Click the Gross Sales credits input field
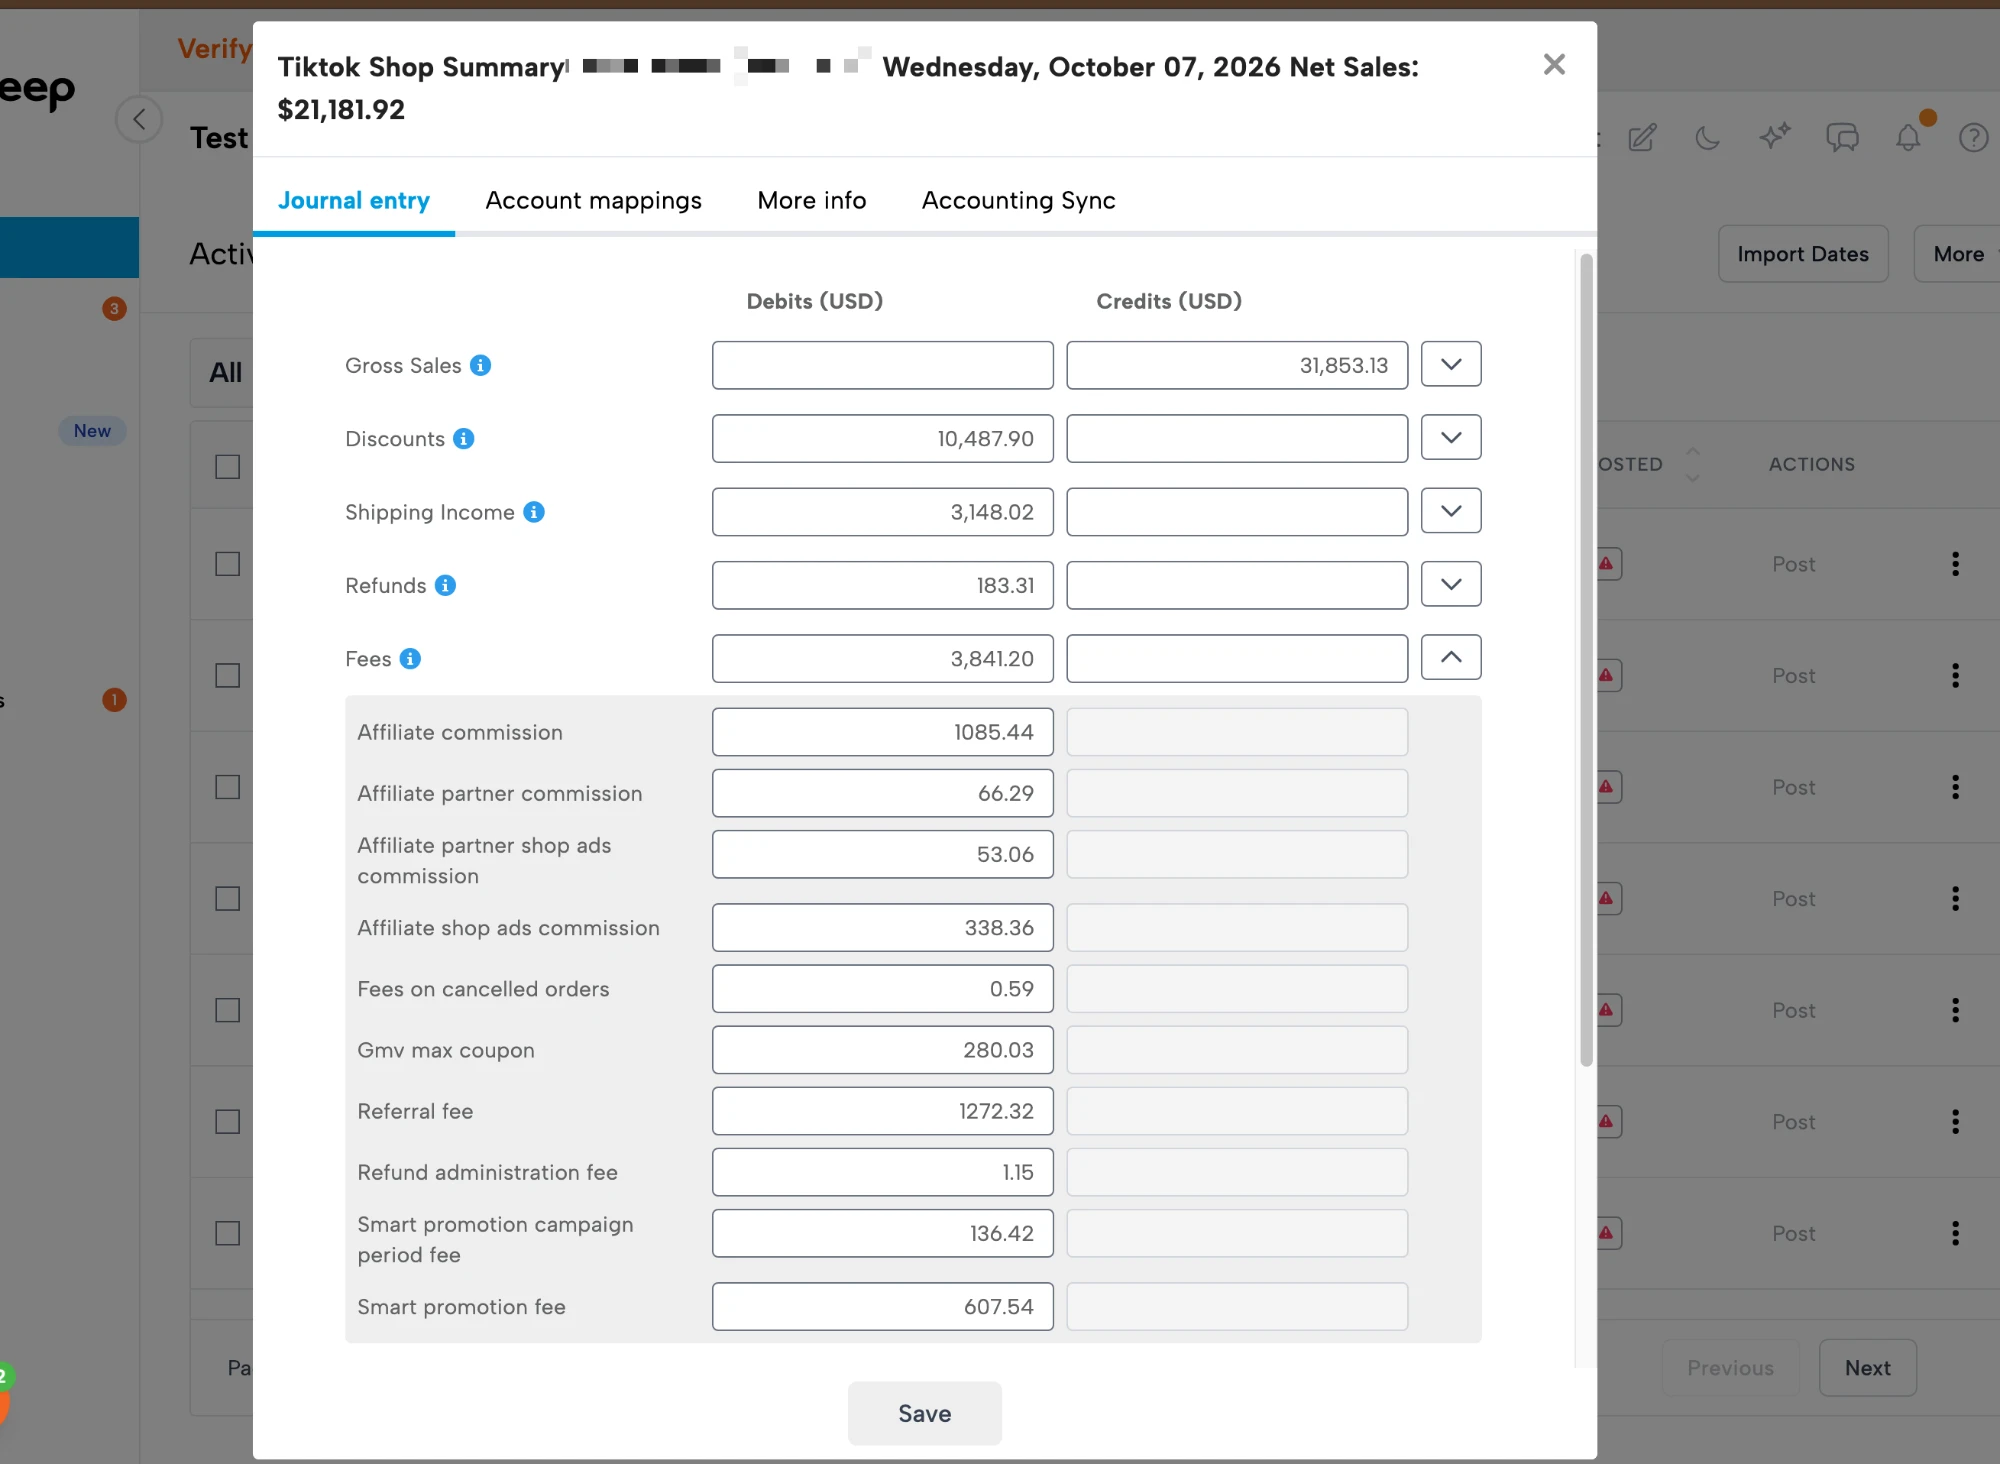Screen dimensions: 2000x1464 pos(1237,365)
